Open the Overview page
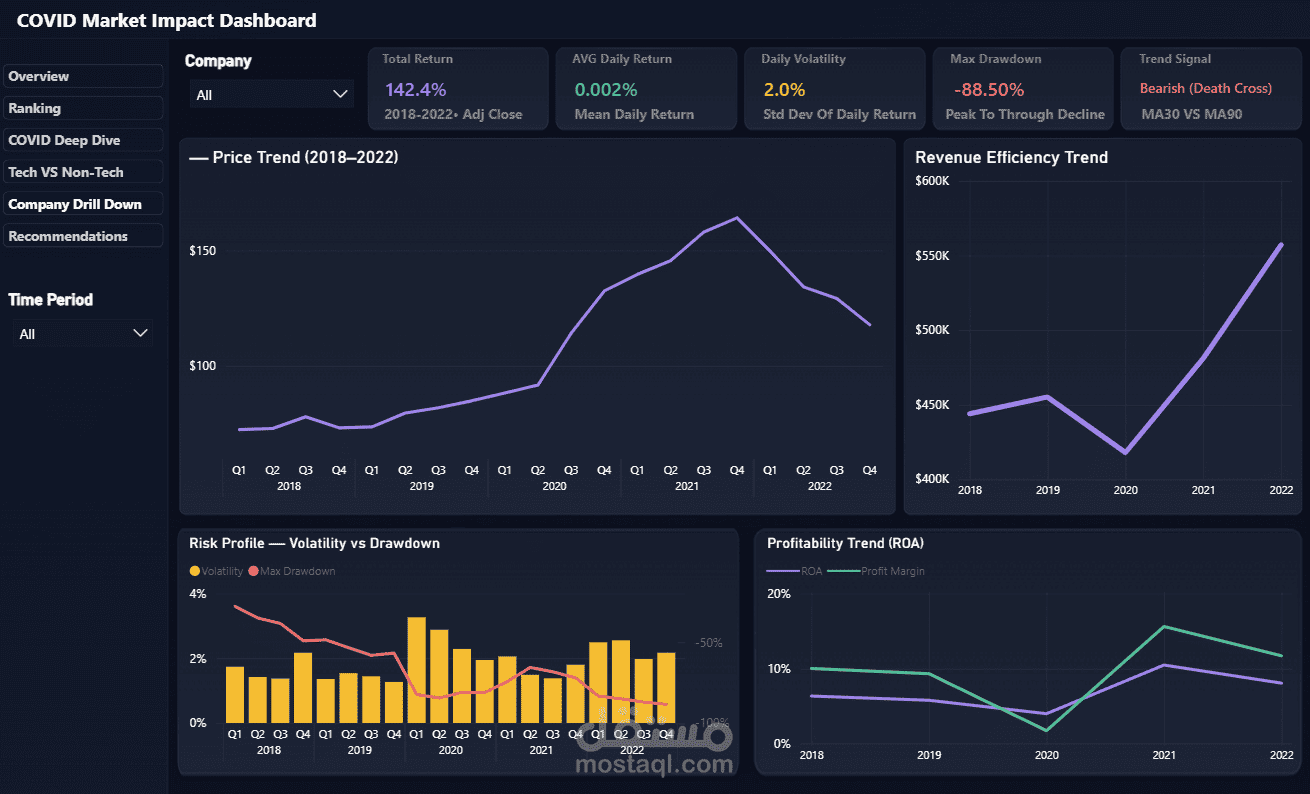Viewport: 1310px width, 794px height. pos(83,76)
